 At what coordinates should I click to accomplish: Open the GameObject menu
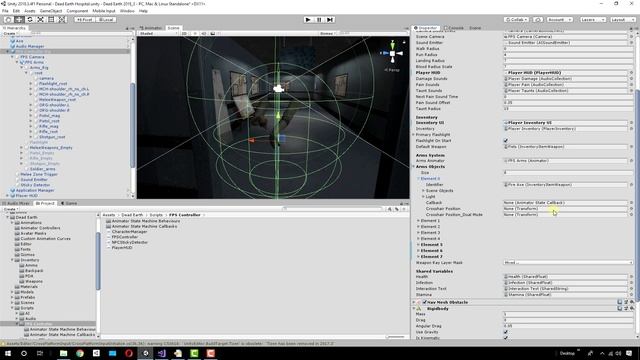pyautogui.click(x=51, y=11)
